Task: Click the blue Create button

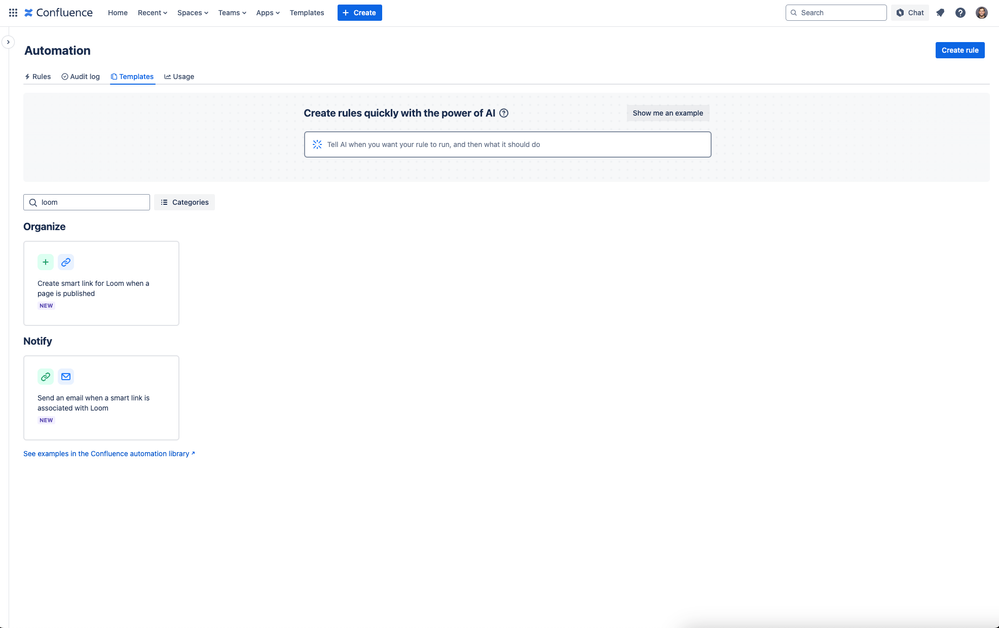Action: (x=359, y=13)
